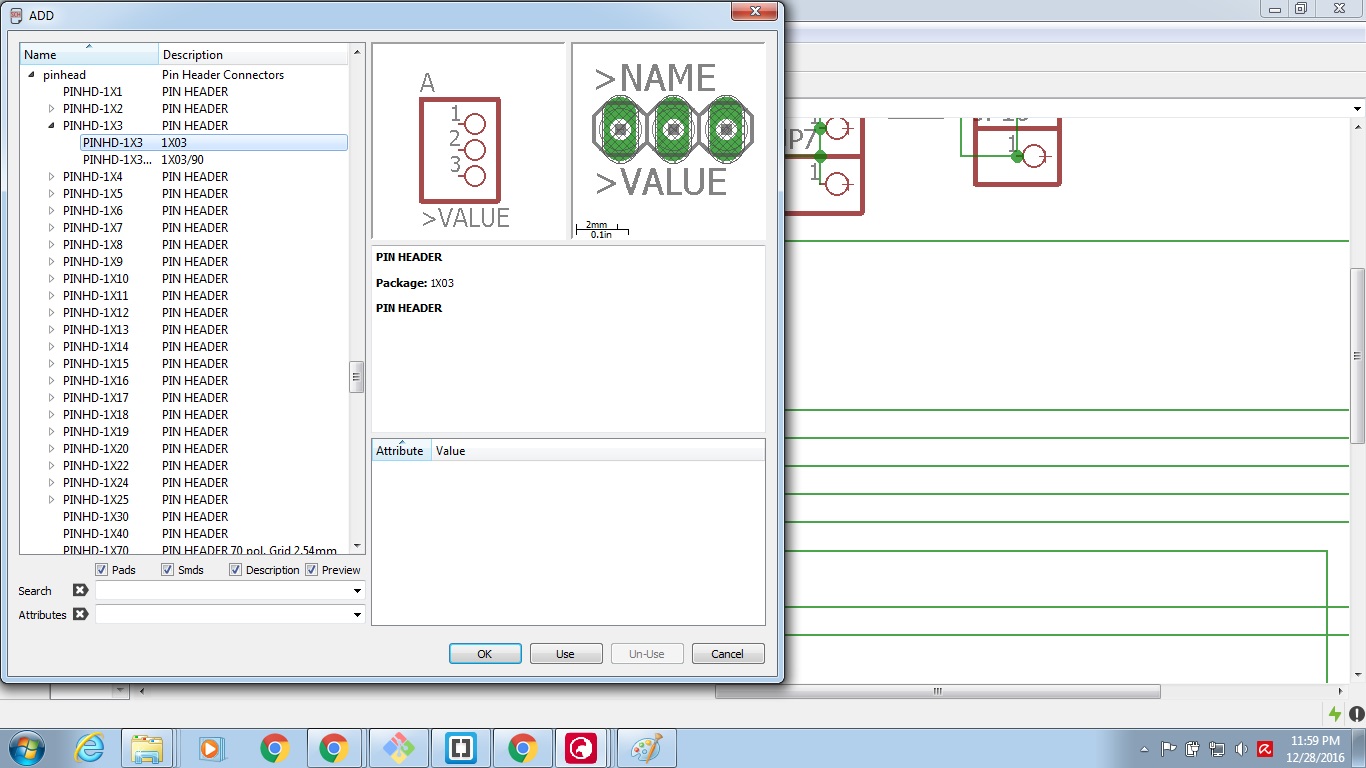Click the library list scroll-down arrow

click(357, 547)
